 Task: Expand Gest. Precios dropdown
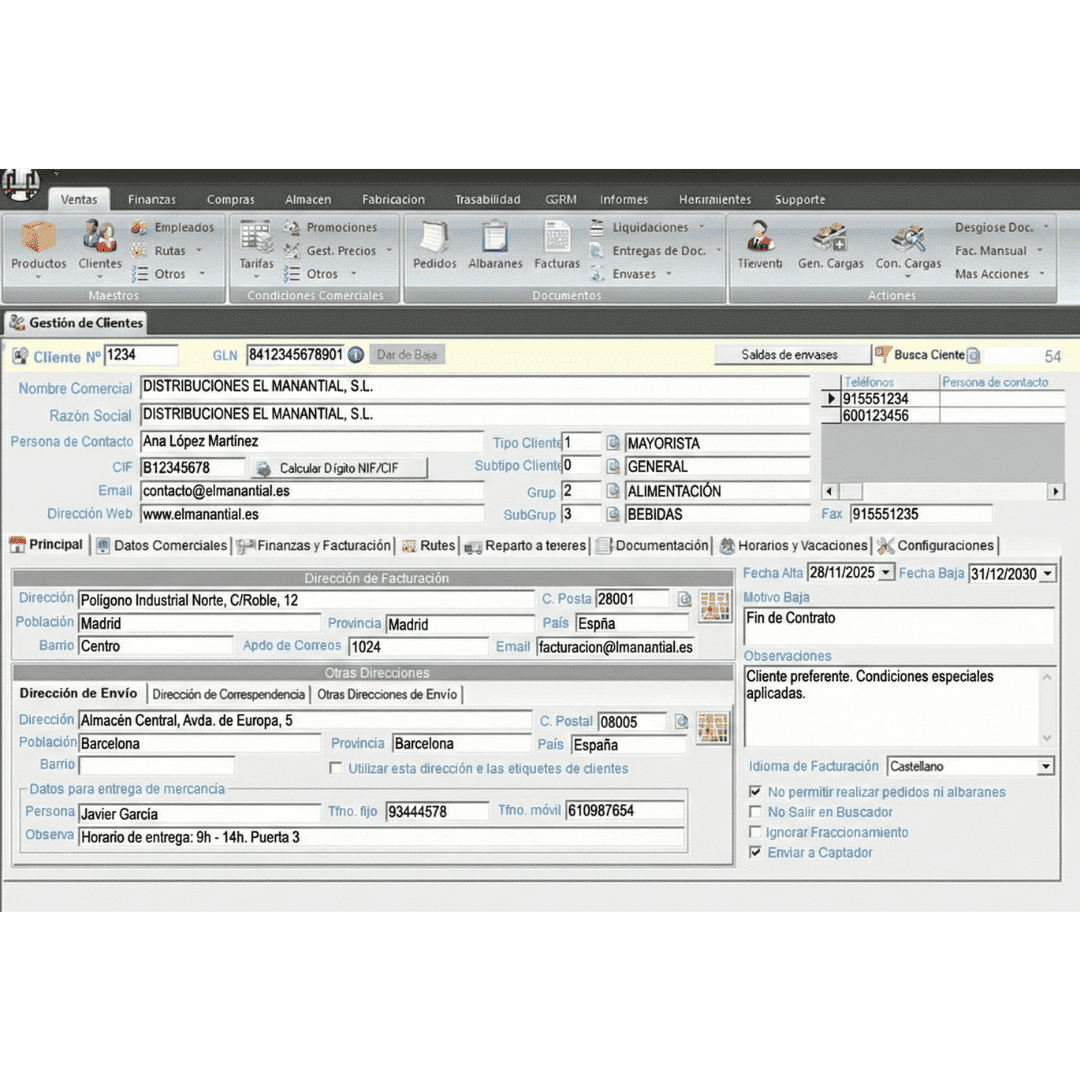pos(389,251)
